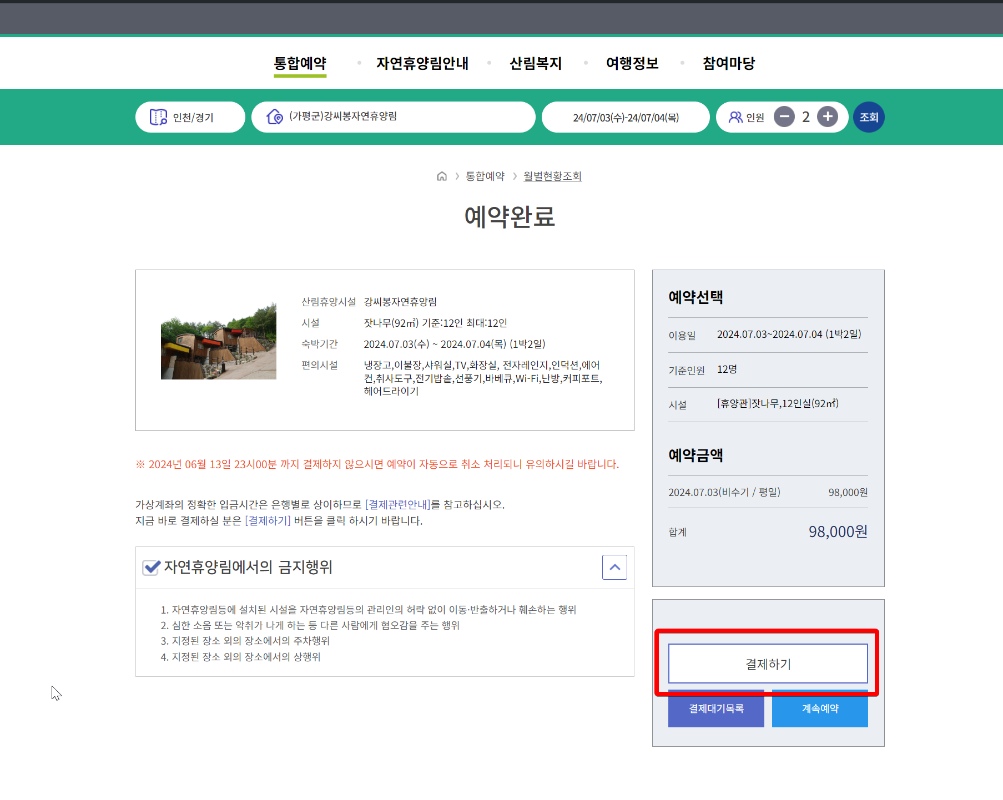Image resolution: width=1003 pixels, height=800 pixels.
Task: Increase guest count with the plus button
Action: coord(827,116)
